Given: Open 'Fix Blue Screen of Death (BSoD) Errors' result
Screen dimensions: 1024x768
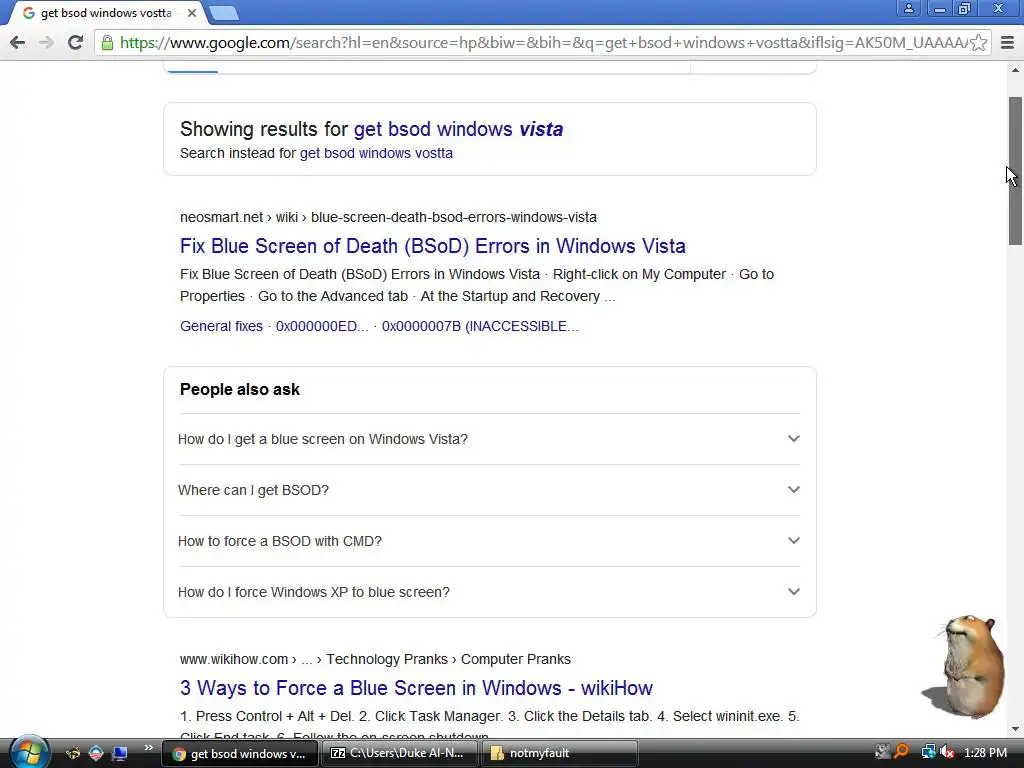Looking at the screenshot, I should point(432,246).
